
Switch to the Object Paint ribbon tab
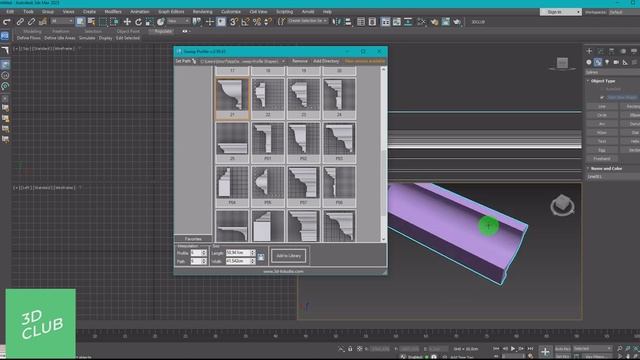click(128, 31)
